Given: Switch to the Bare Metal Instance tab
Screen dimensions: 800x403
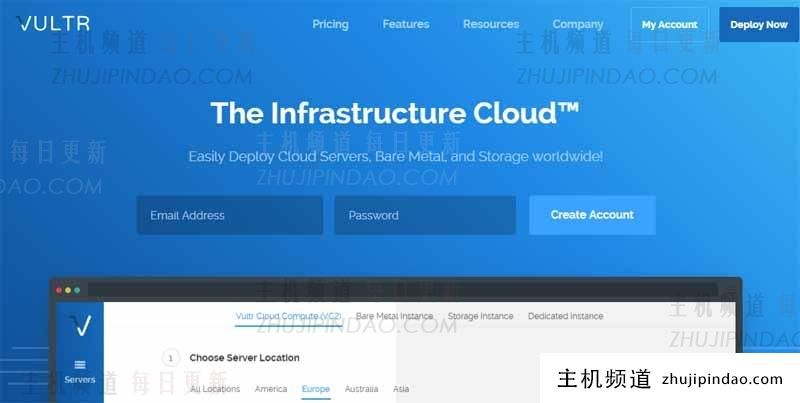Looking at the screenshot, I should click(394, 316).
